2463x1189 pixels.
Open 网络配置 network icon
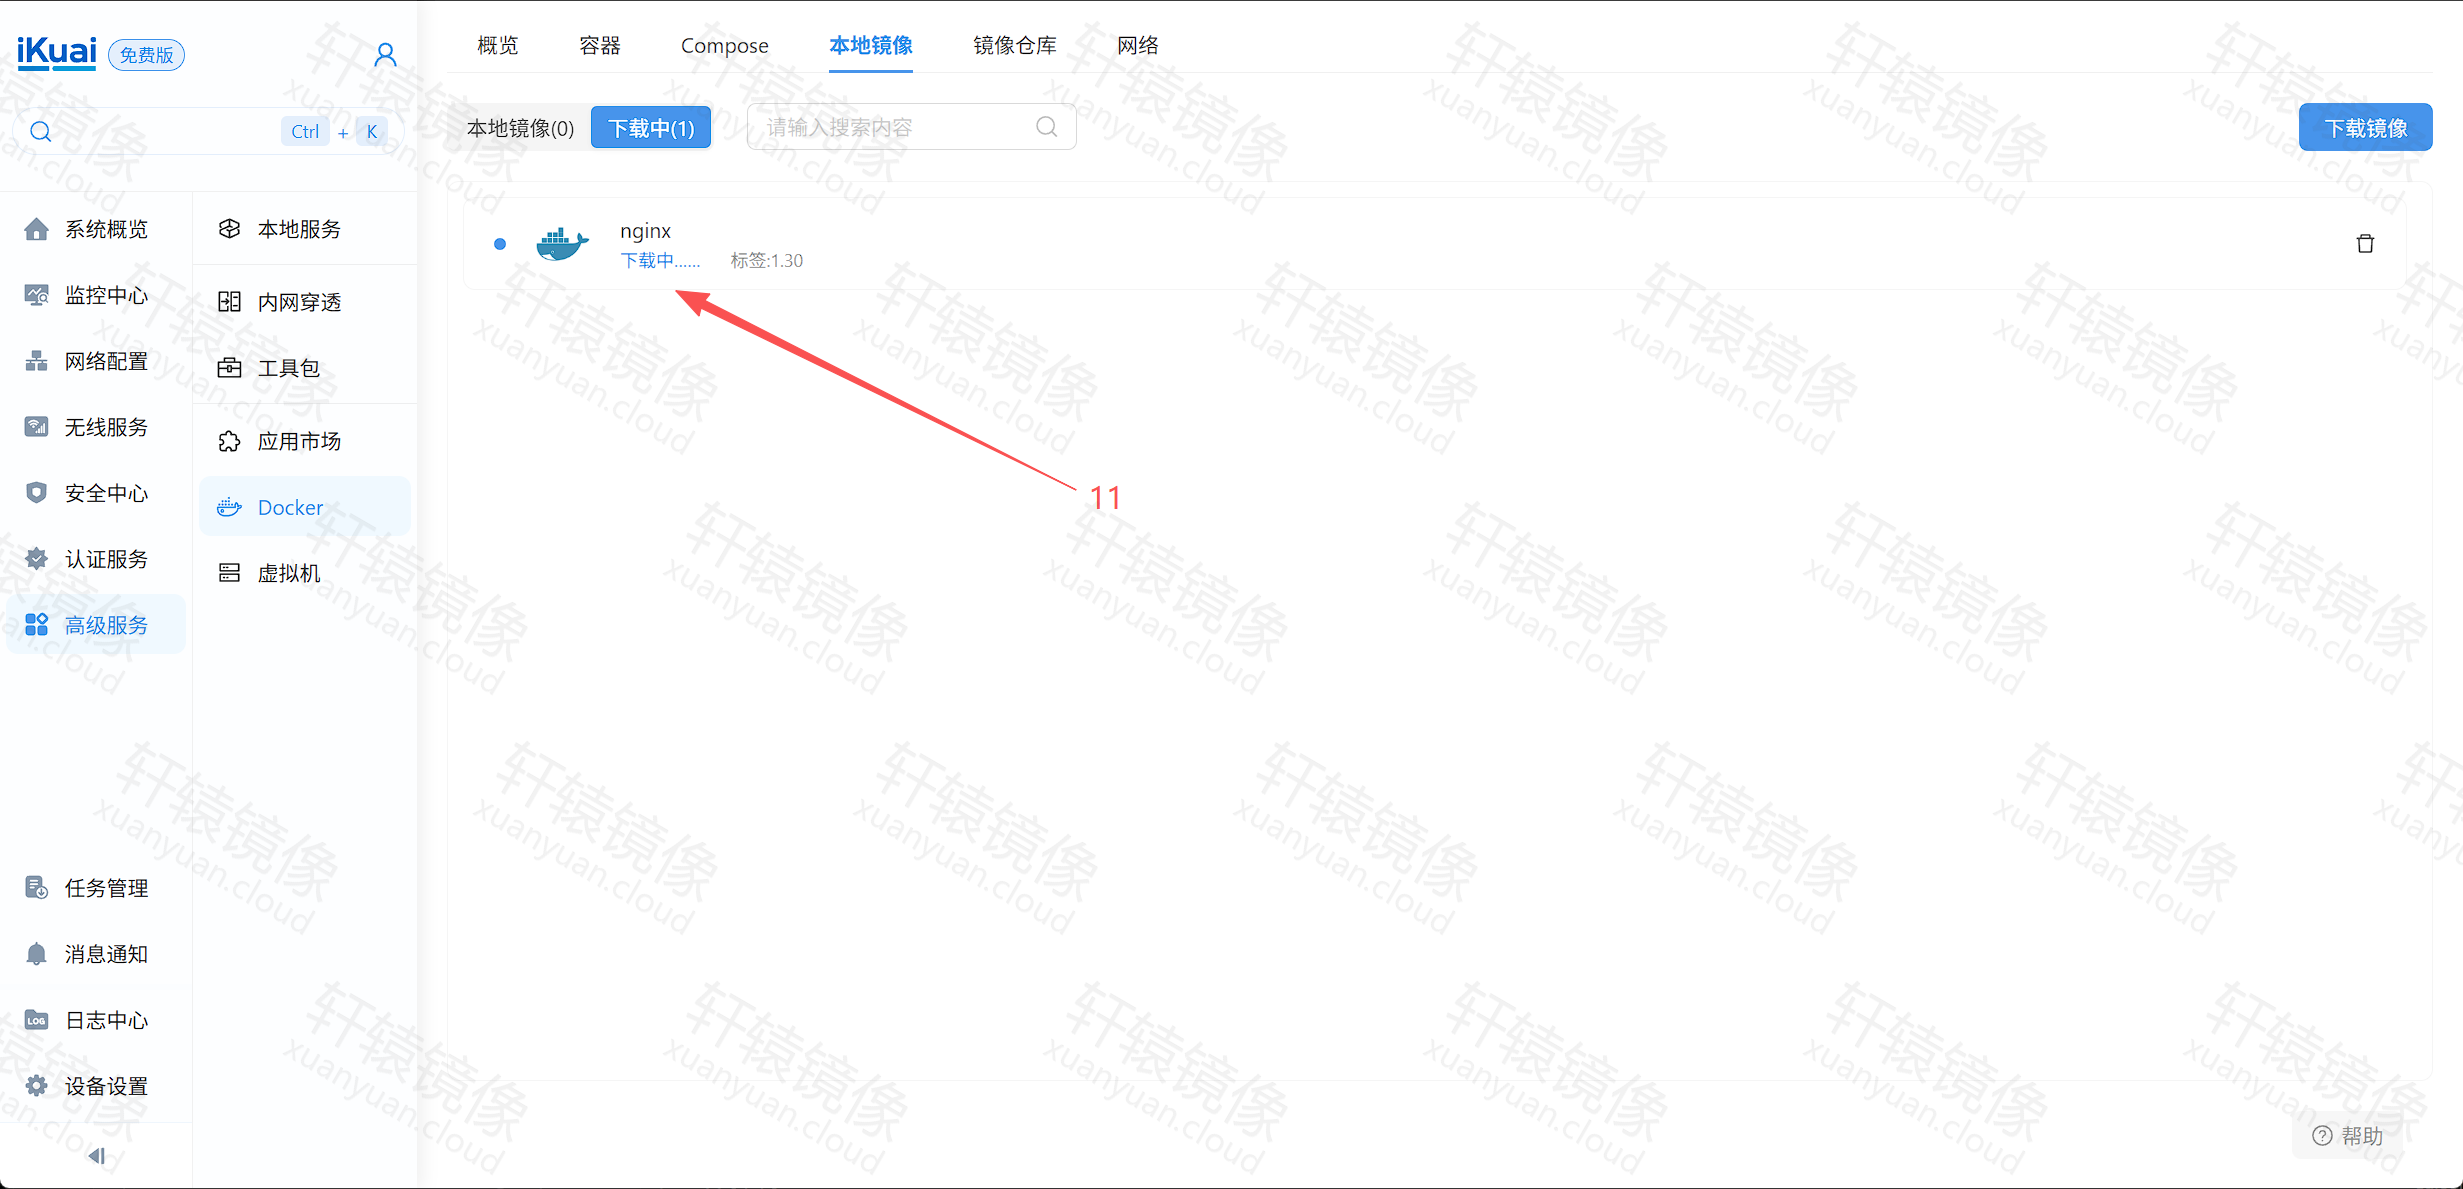pyautogui.click(x=36, y=361)
